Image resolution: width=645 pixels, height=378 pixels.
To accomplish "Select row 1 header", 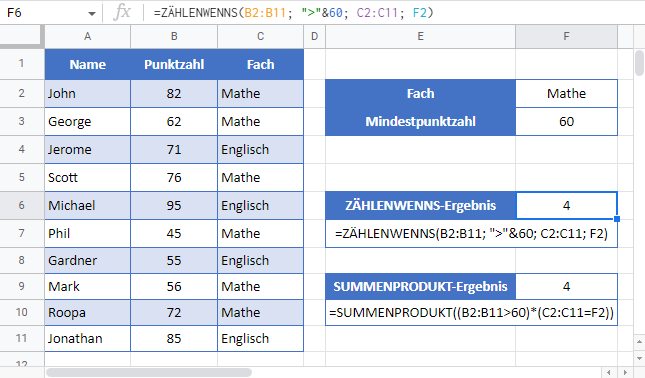I will 21,64.
